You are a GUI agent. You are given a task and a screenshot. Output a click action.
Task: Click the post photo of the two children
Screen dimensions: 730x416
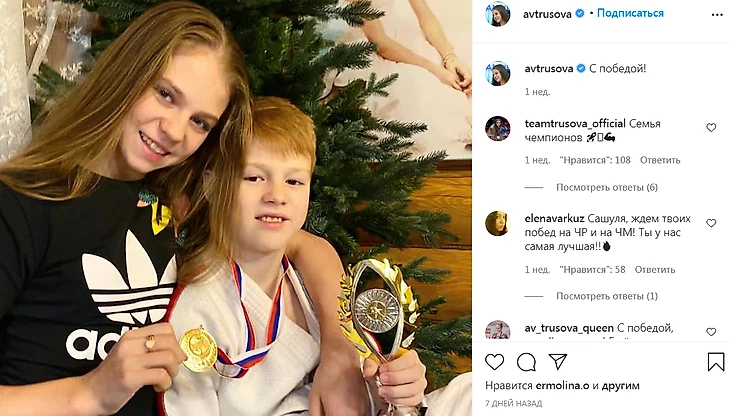236,208
